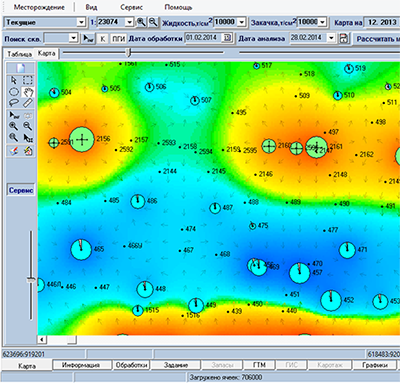400x383 pixels.
Task: Choose the rectangular dashed selection tool
Action: pyautogui.click(x=28, y=80)
